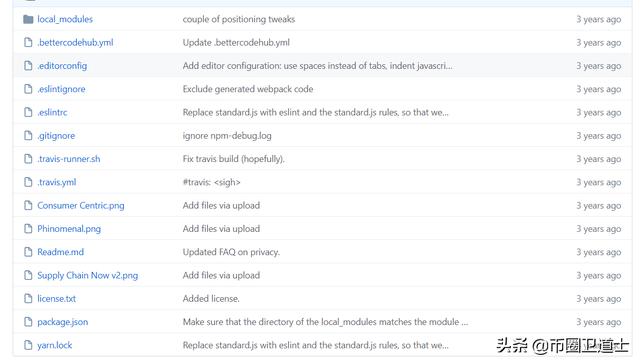Open the .travis-runner.sh file
The width and height of the screenshot is (640, 364).
tap(69, 159)
